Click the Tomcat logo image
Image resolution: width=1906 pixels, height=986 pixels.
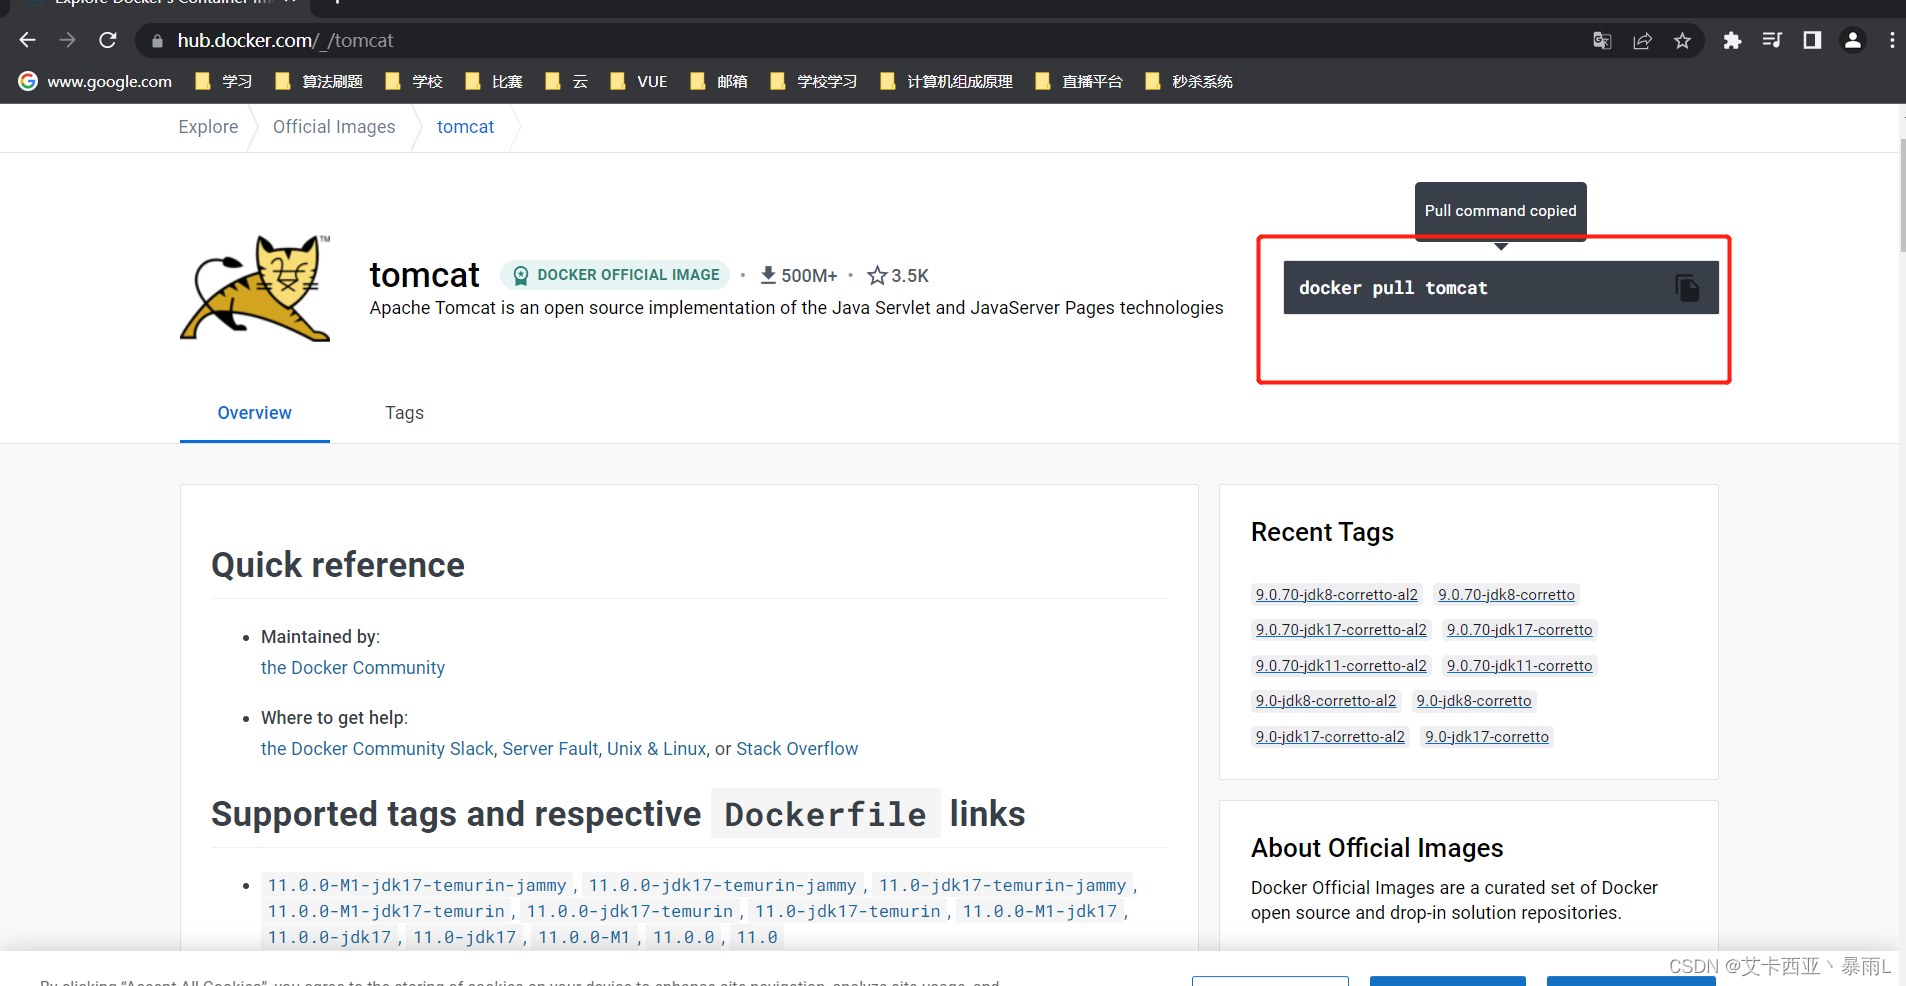(x=255, y=288)
